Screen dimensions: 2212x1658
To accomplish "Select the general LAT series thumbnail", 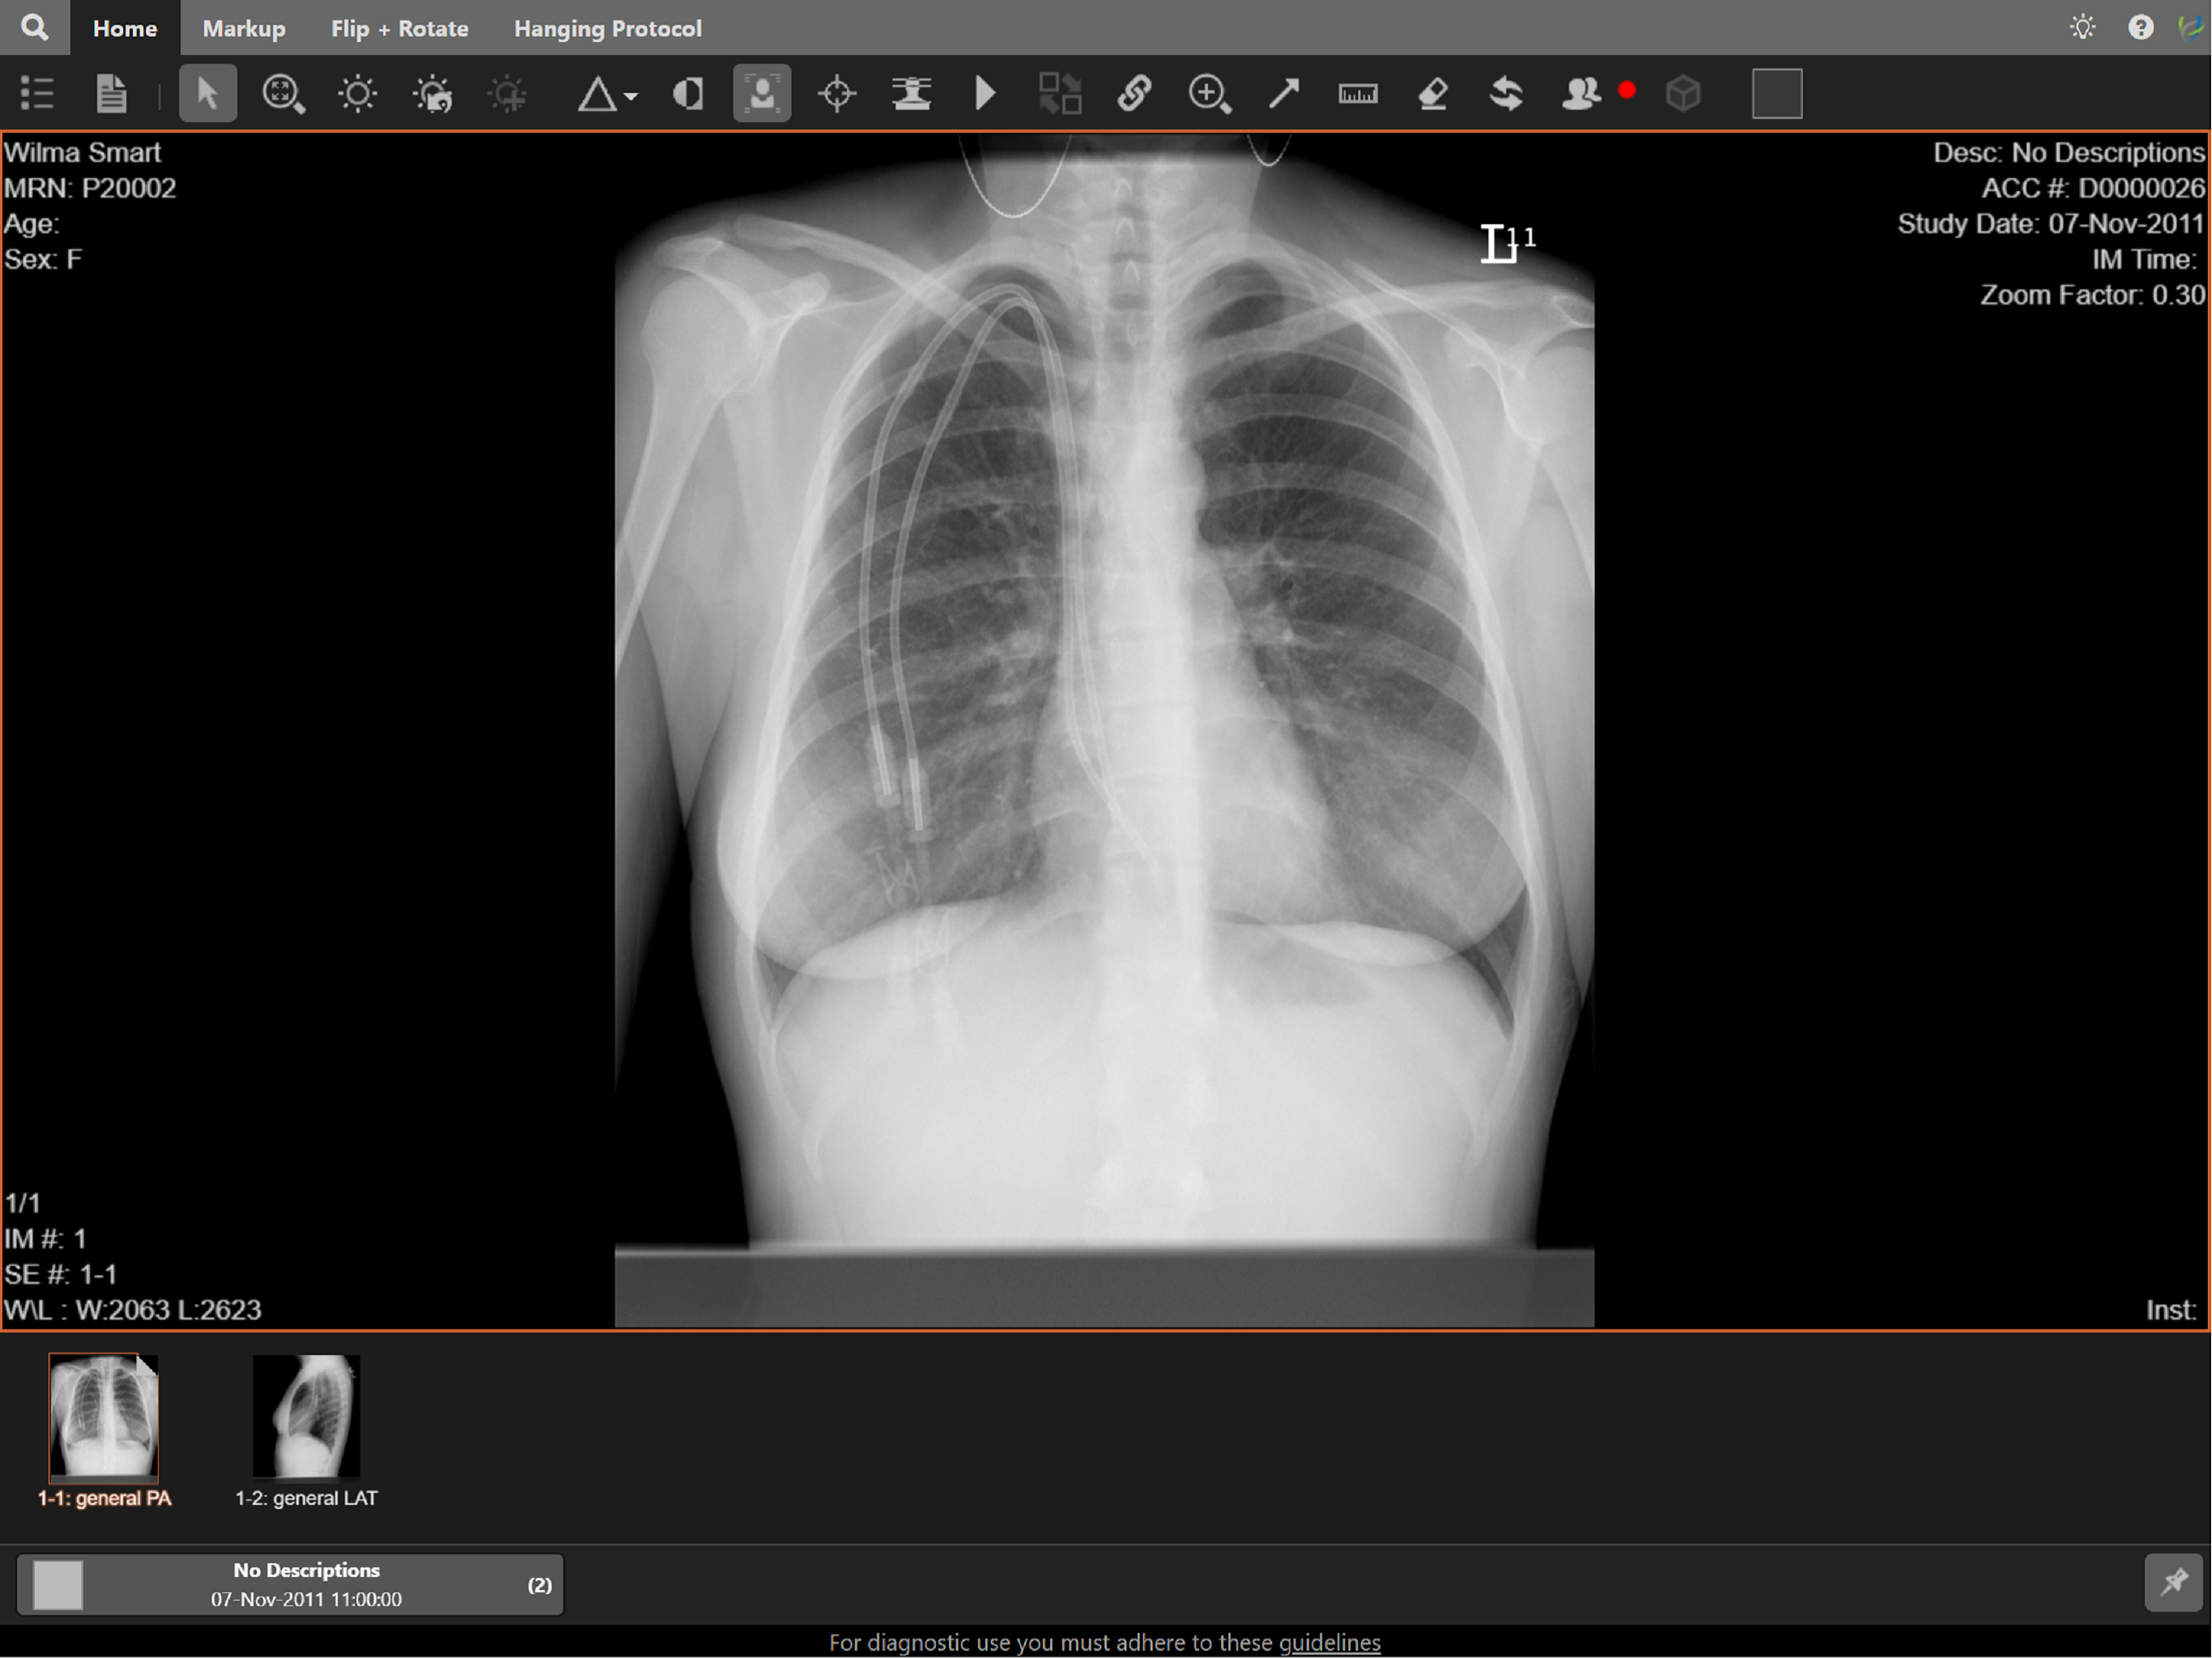I will [306, 1416].
